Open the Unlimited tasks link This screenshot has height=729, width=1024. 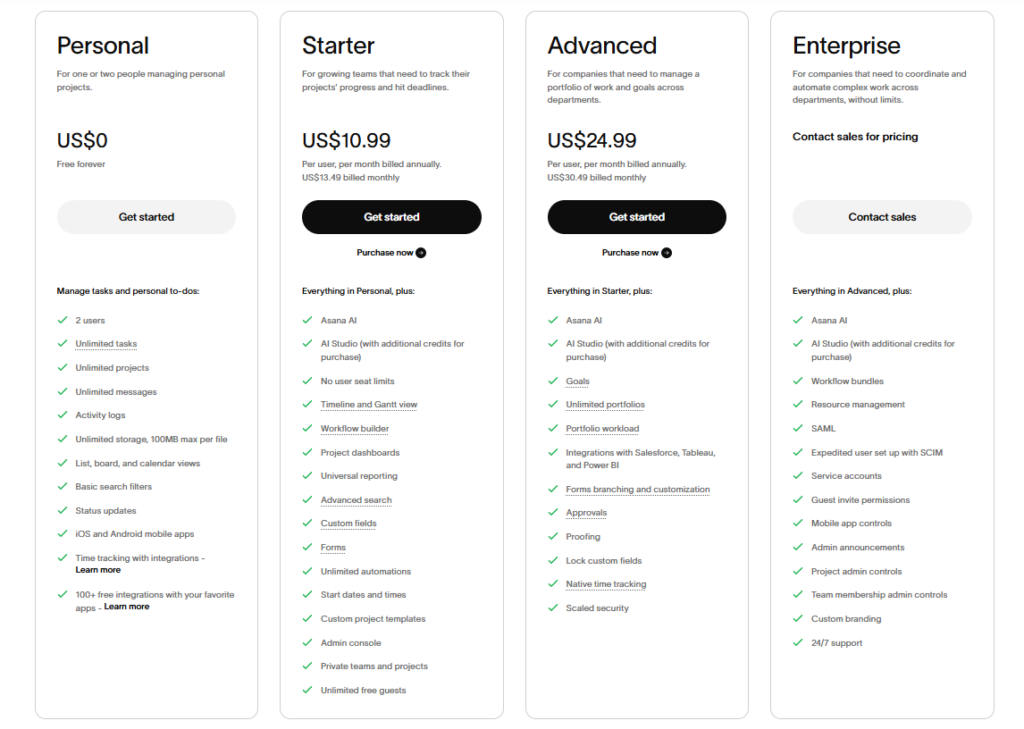(105, 343)
